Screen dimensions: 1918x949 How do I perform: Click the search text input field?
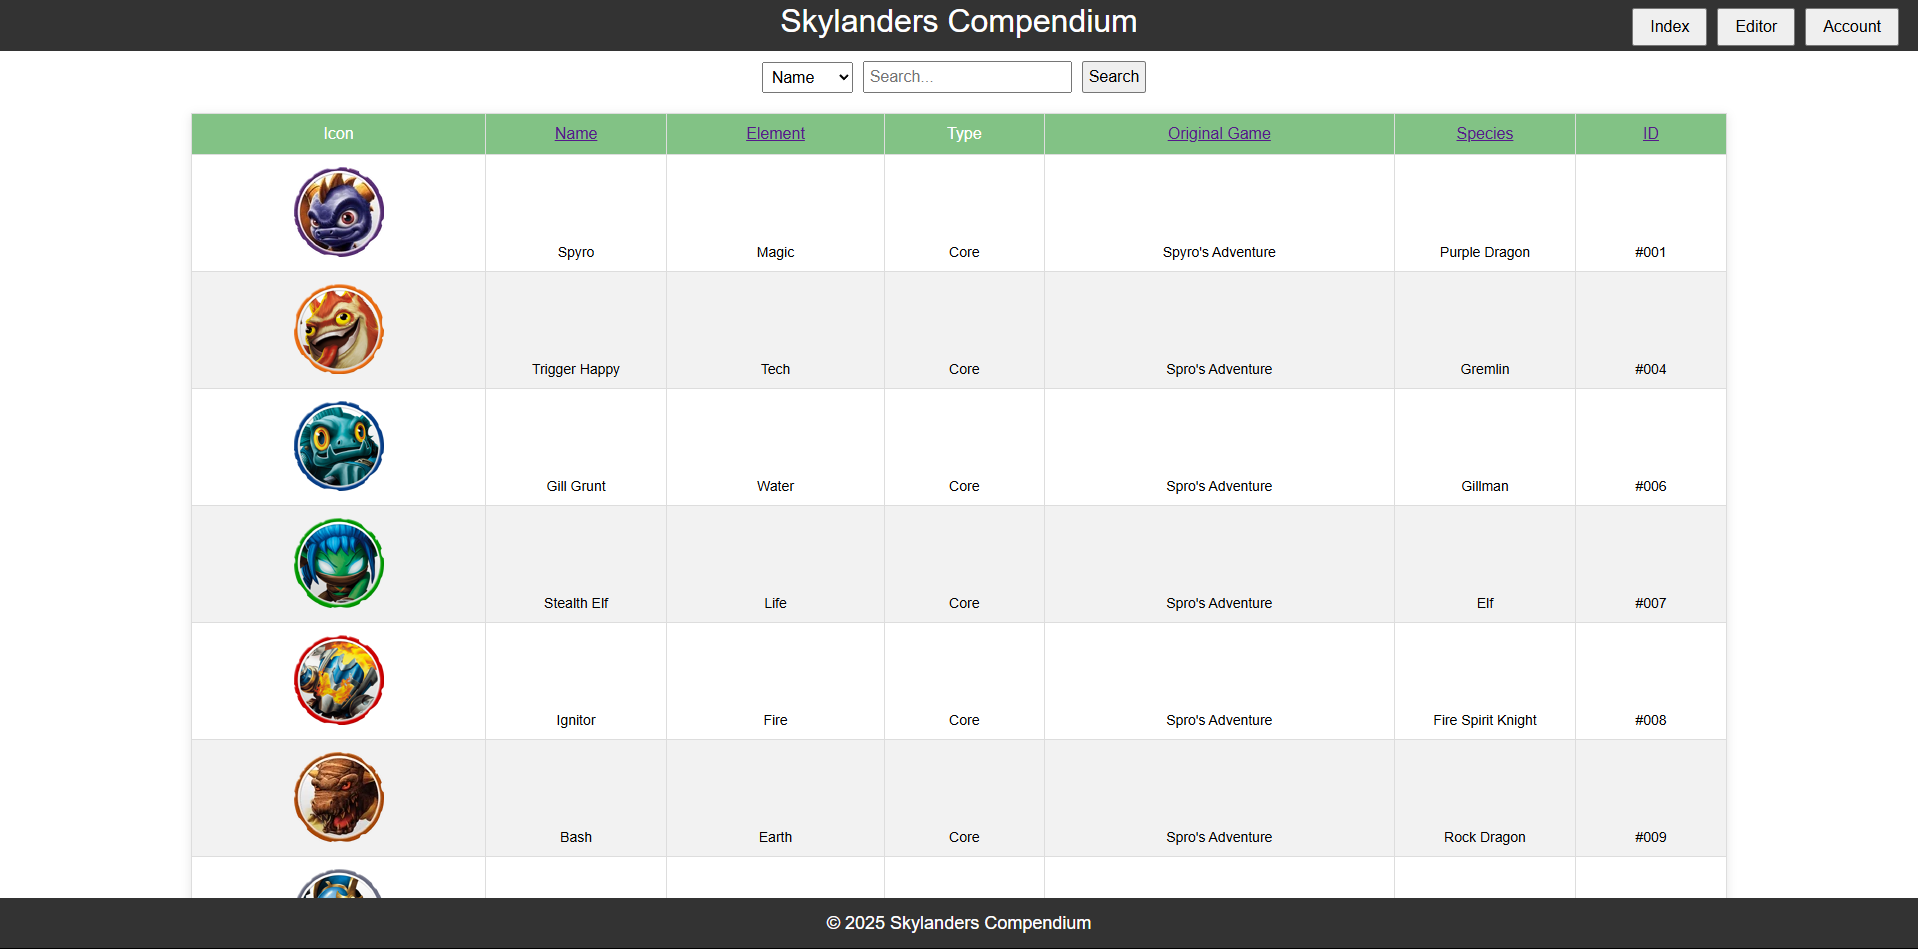tap(966, 77)
